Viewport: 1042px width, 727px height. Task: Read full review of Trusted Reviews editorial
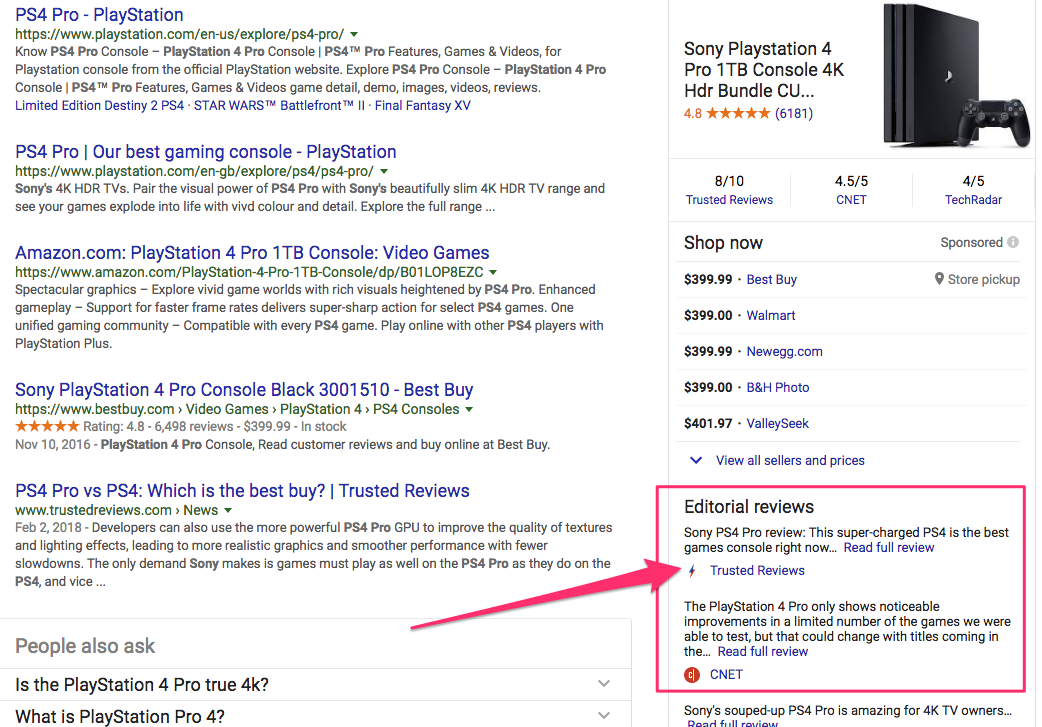[x=889, y=548]
